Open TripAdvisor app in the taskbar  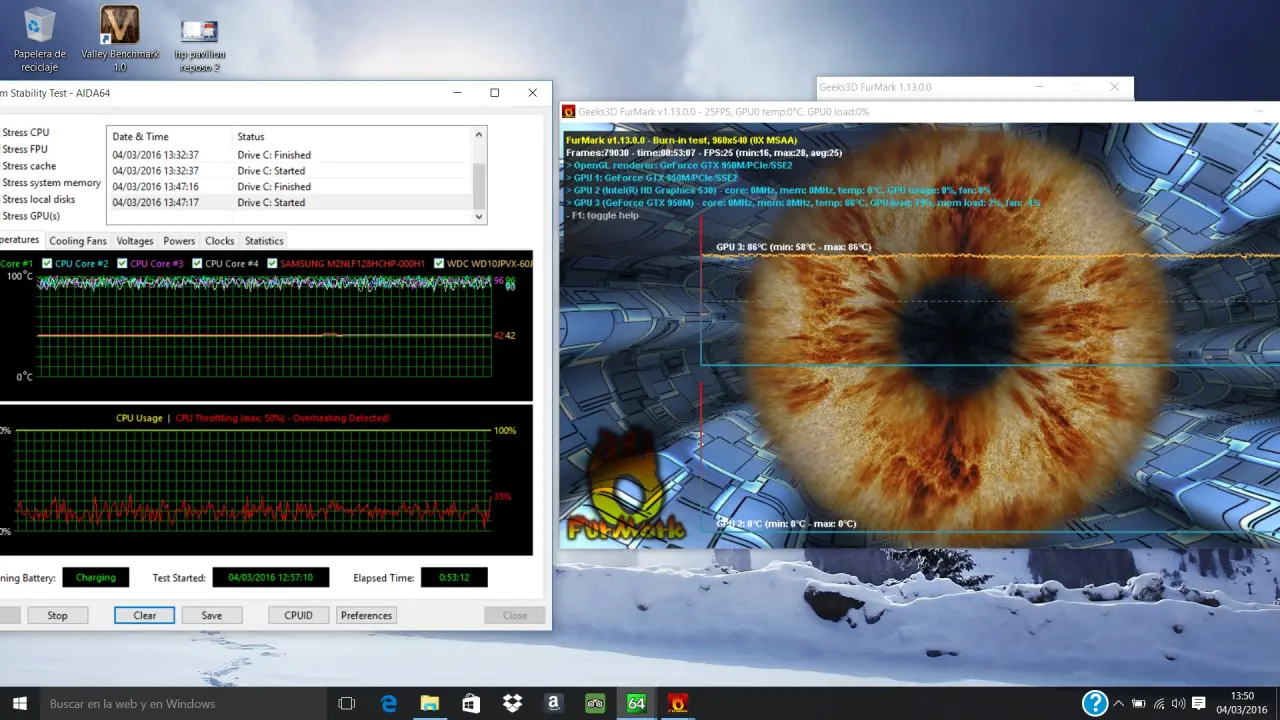click(x=595, y=703)
